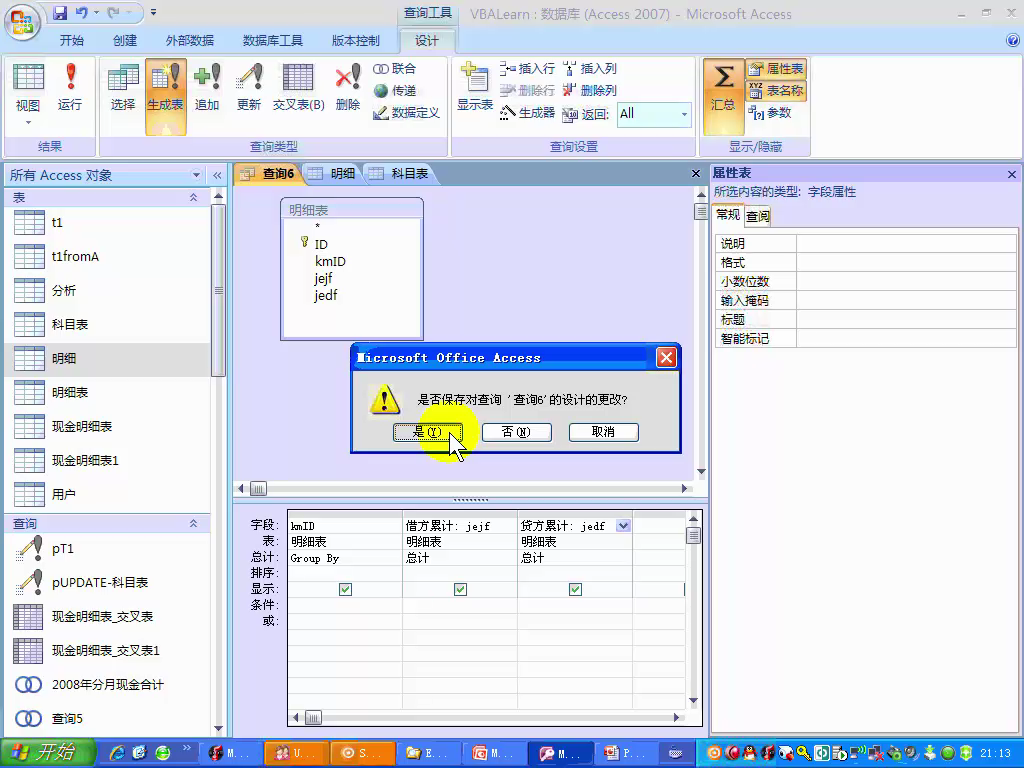Switch to the 明细 document tab
This screenshot has height=768, width=1024.
click(332, 174)
